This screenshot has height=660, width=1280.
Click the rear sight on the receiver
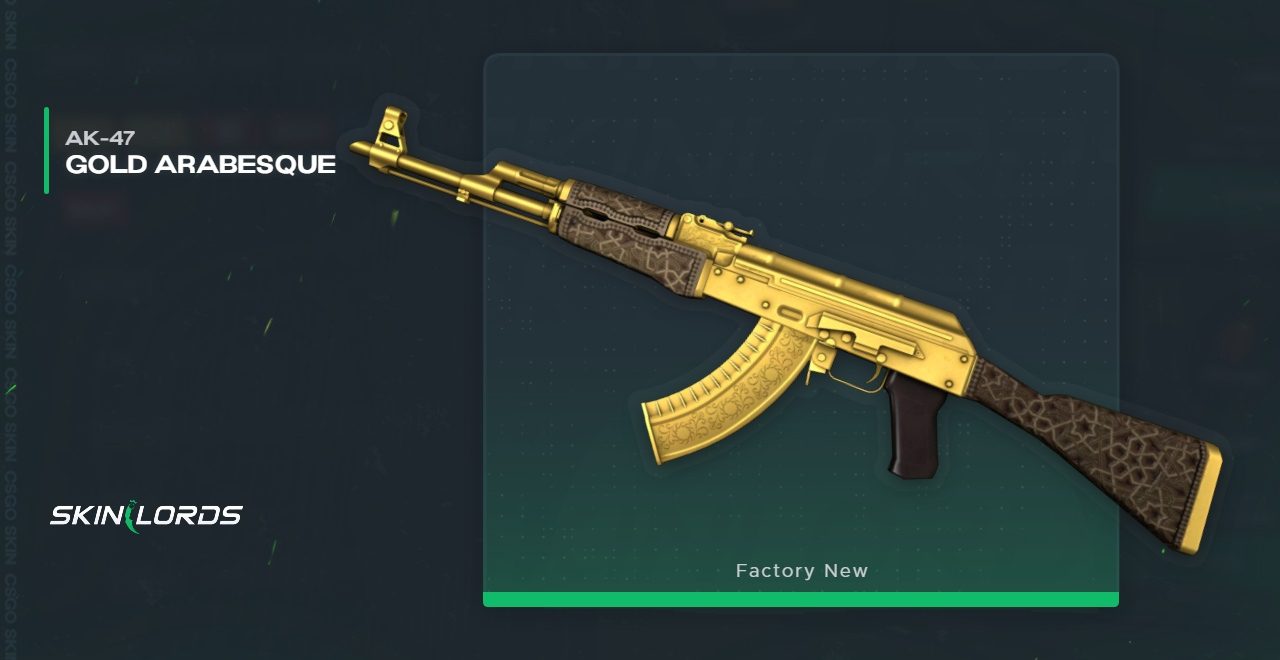tap(722, 227)
